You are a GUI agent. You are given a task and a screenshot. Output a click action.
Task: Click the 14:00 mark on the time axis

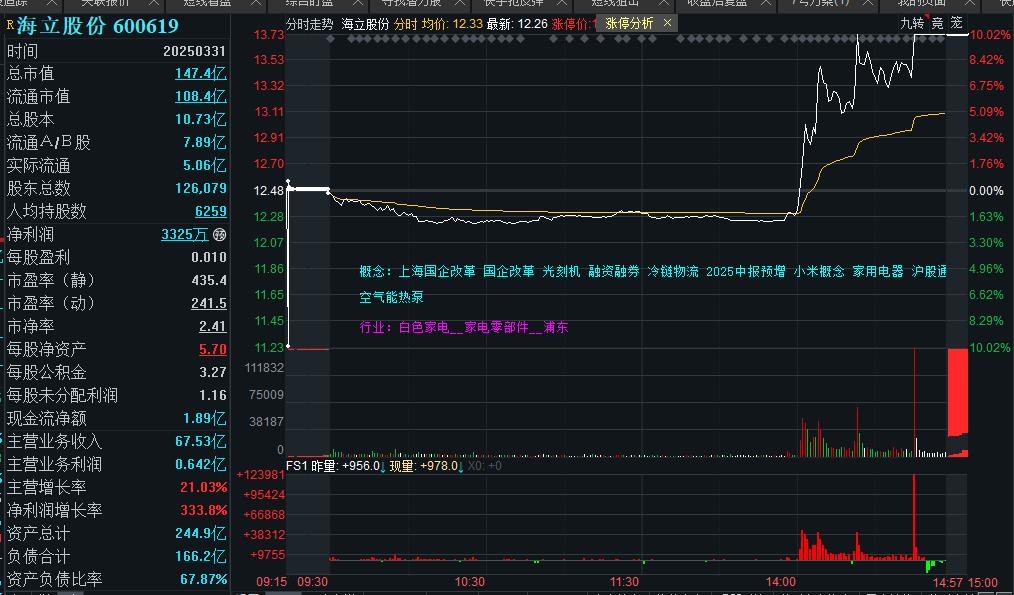pyautogui.click(x=781, y=580)
